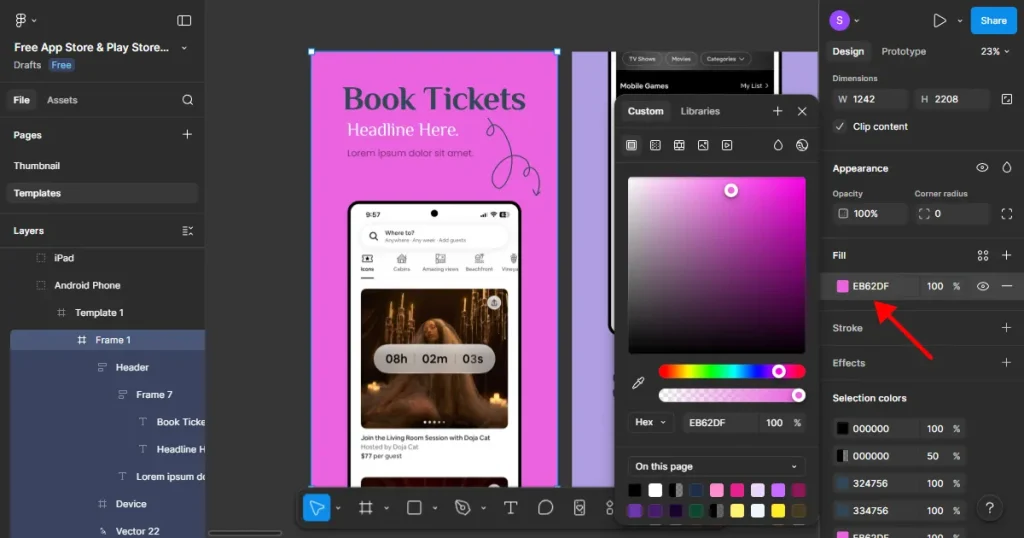The image size is (1024, 538).
Task: Open the Figma main menu logo
Action: coord(21,20)
